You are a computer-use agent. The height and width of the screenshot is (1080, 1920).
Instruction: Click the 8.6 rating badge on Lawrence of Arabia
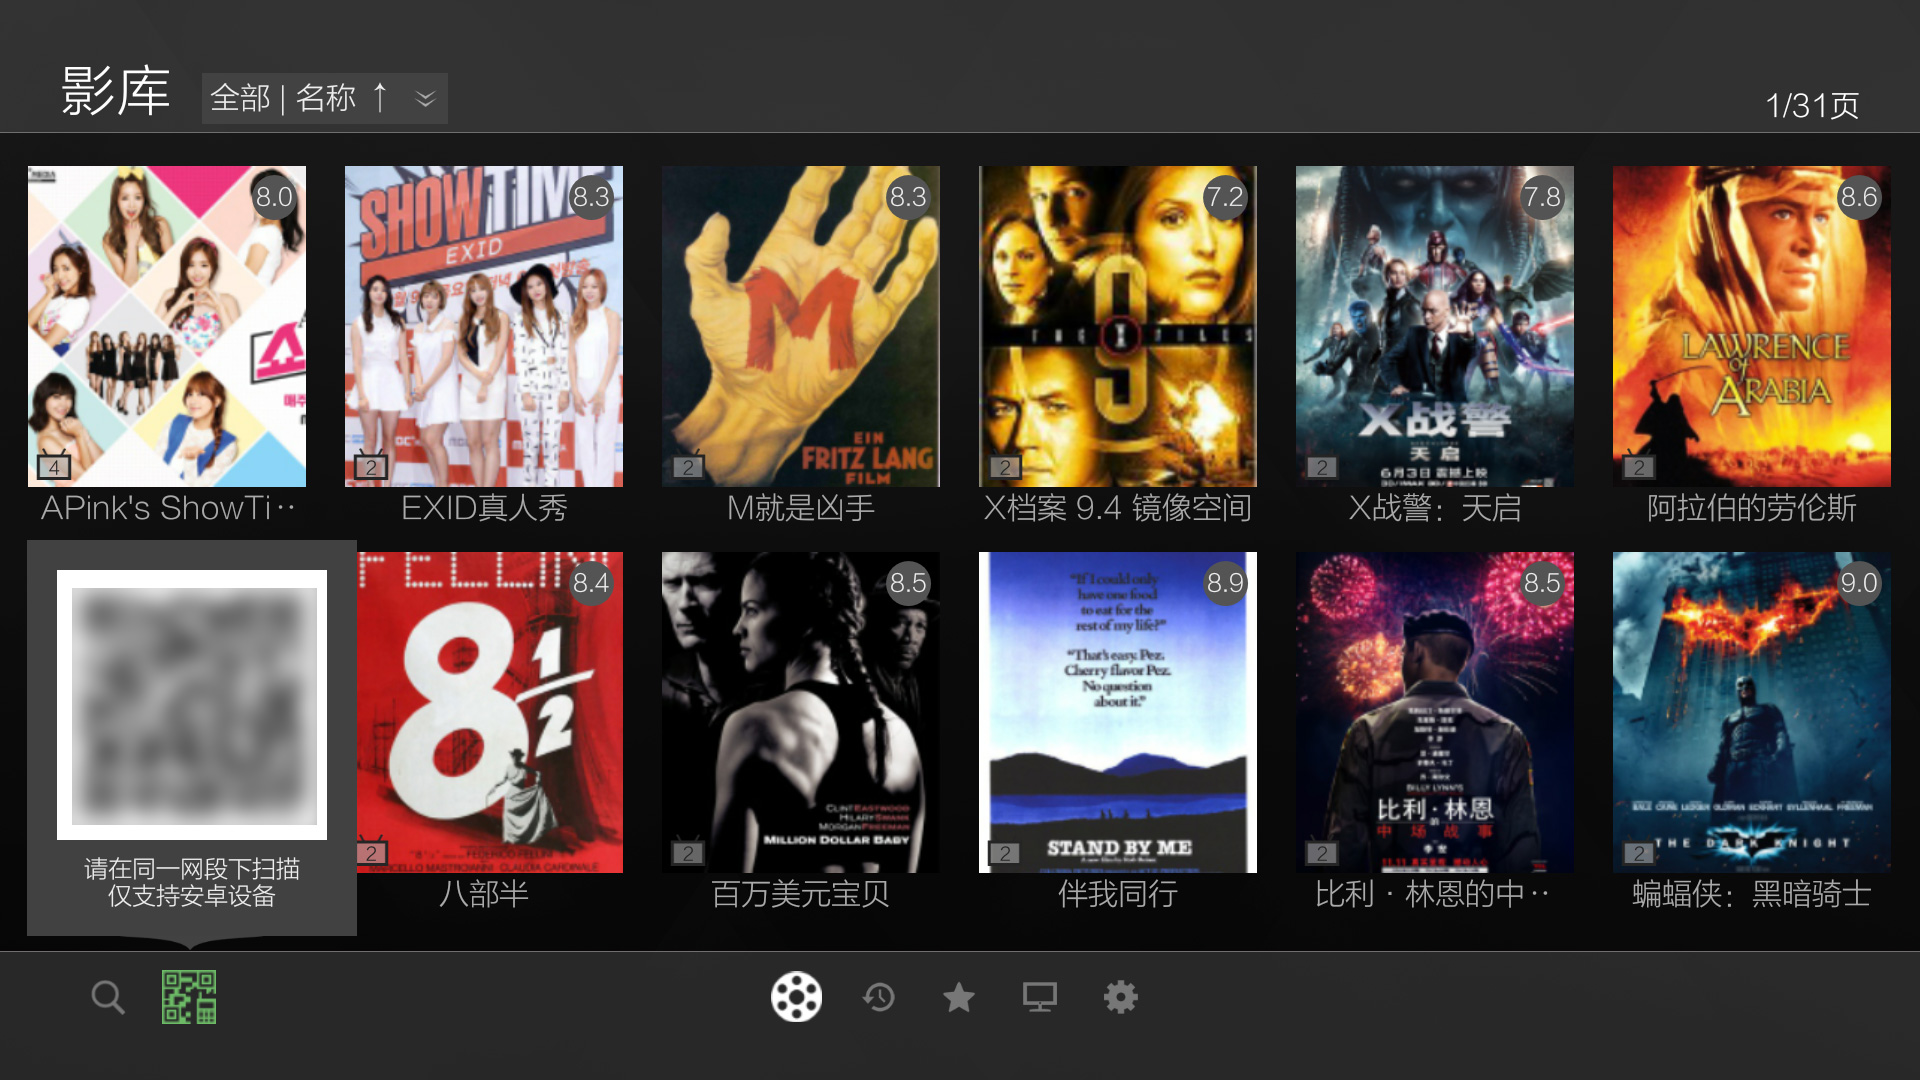1859,197
